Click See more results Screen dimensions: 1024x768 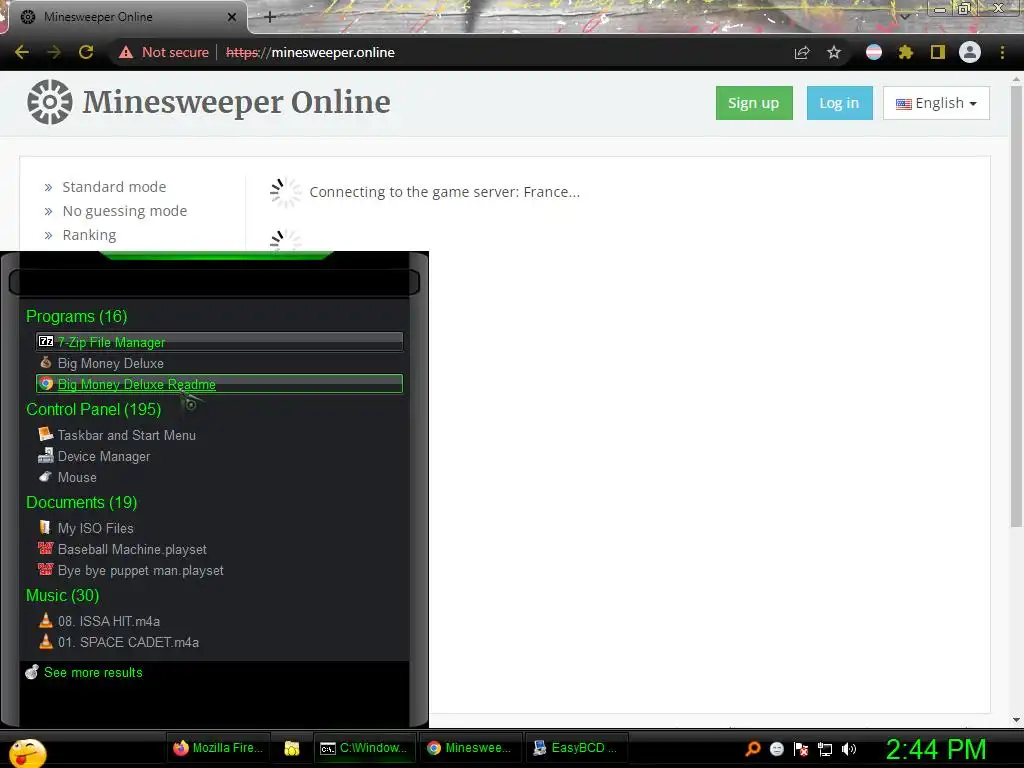tap(84, 672)
